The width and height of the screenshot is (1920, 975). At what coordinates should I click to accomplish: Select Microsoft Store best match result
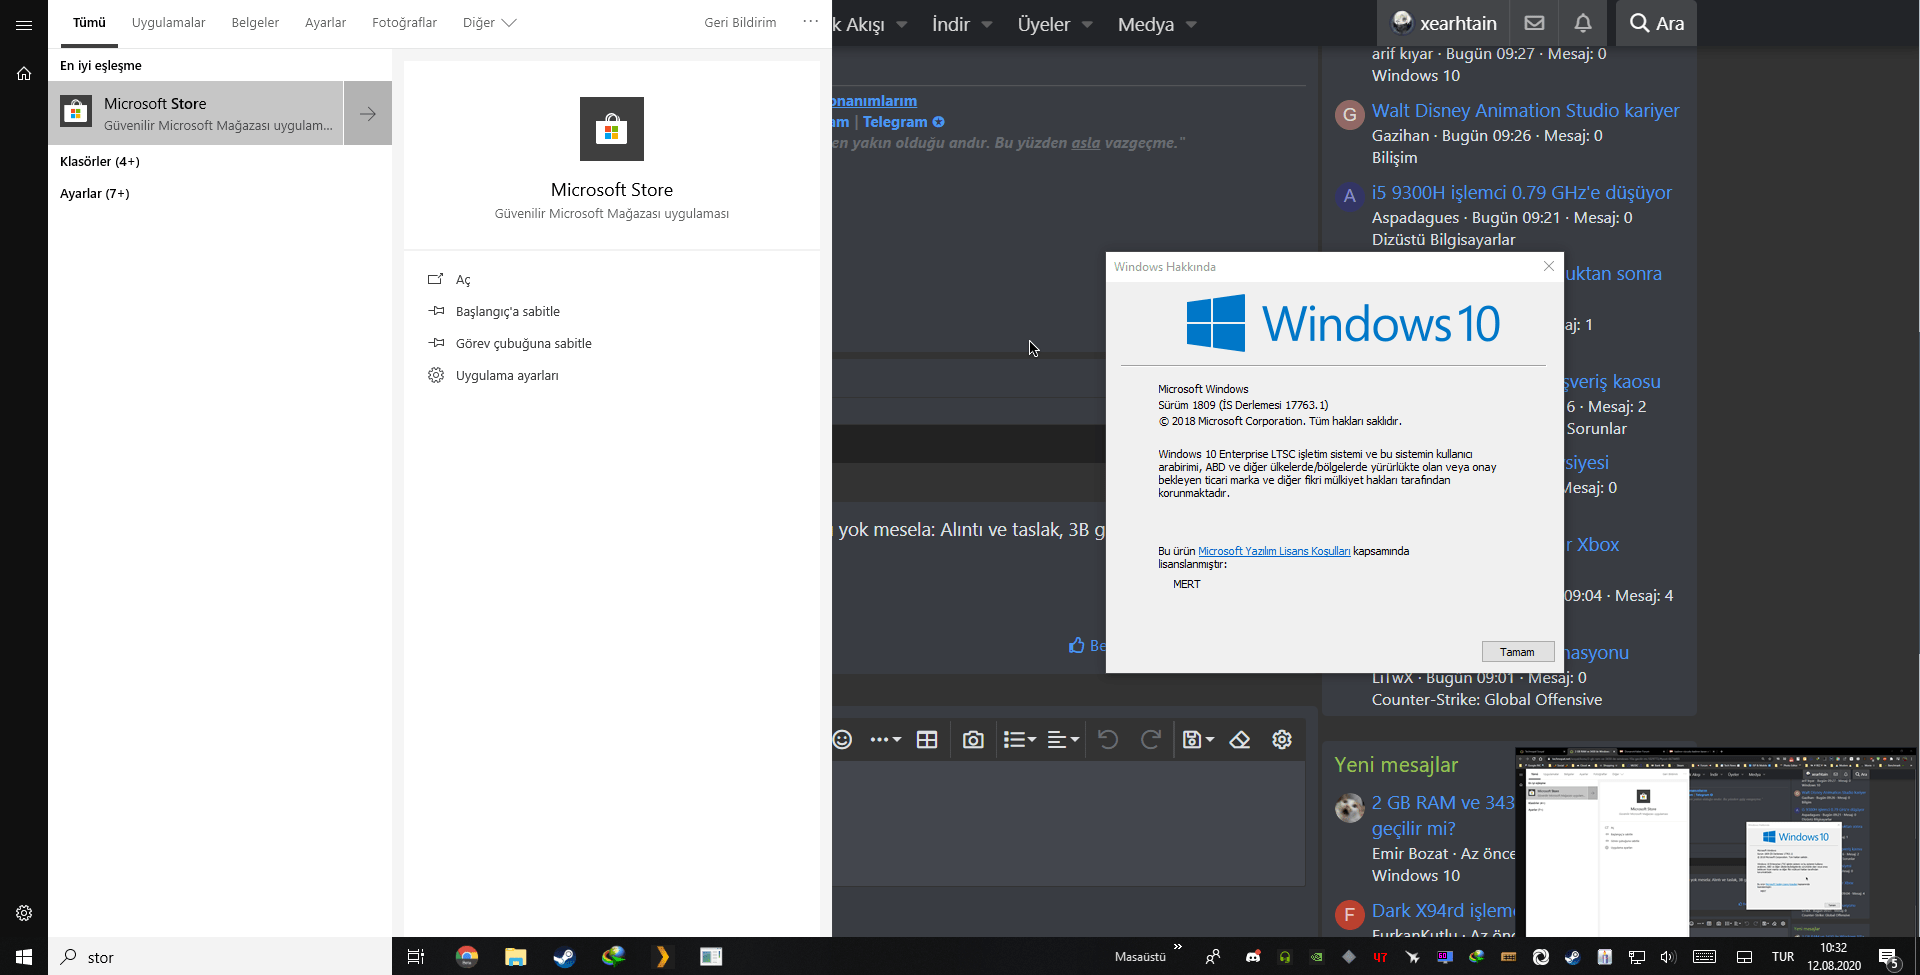(x=196, y=113)
